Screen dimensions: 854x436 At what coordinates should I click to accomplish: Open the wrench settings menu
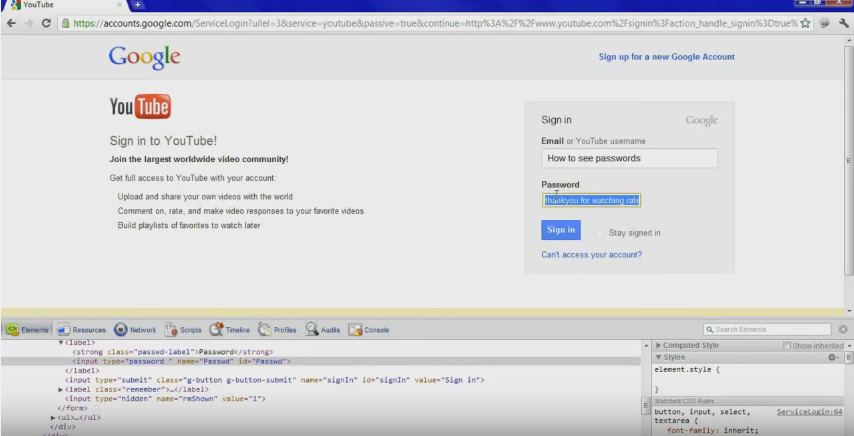[844, 23]
